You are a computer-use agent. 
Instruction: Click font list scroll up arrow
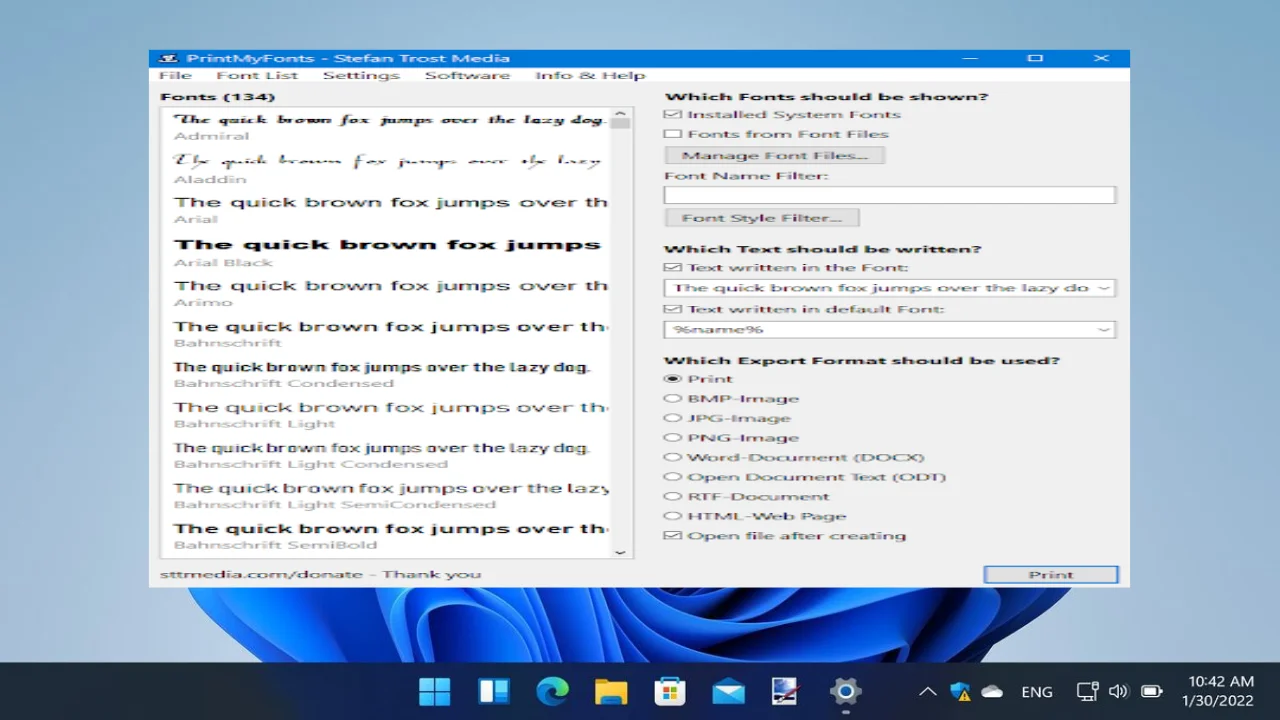(x=620, y=114)
